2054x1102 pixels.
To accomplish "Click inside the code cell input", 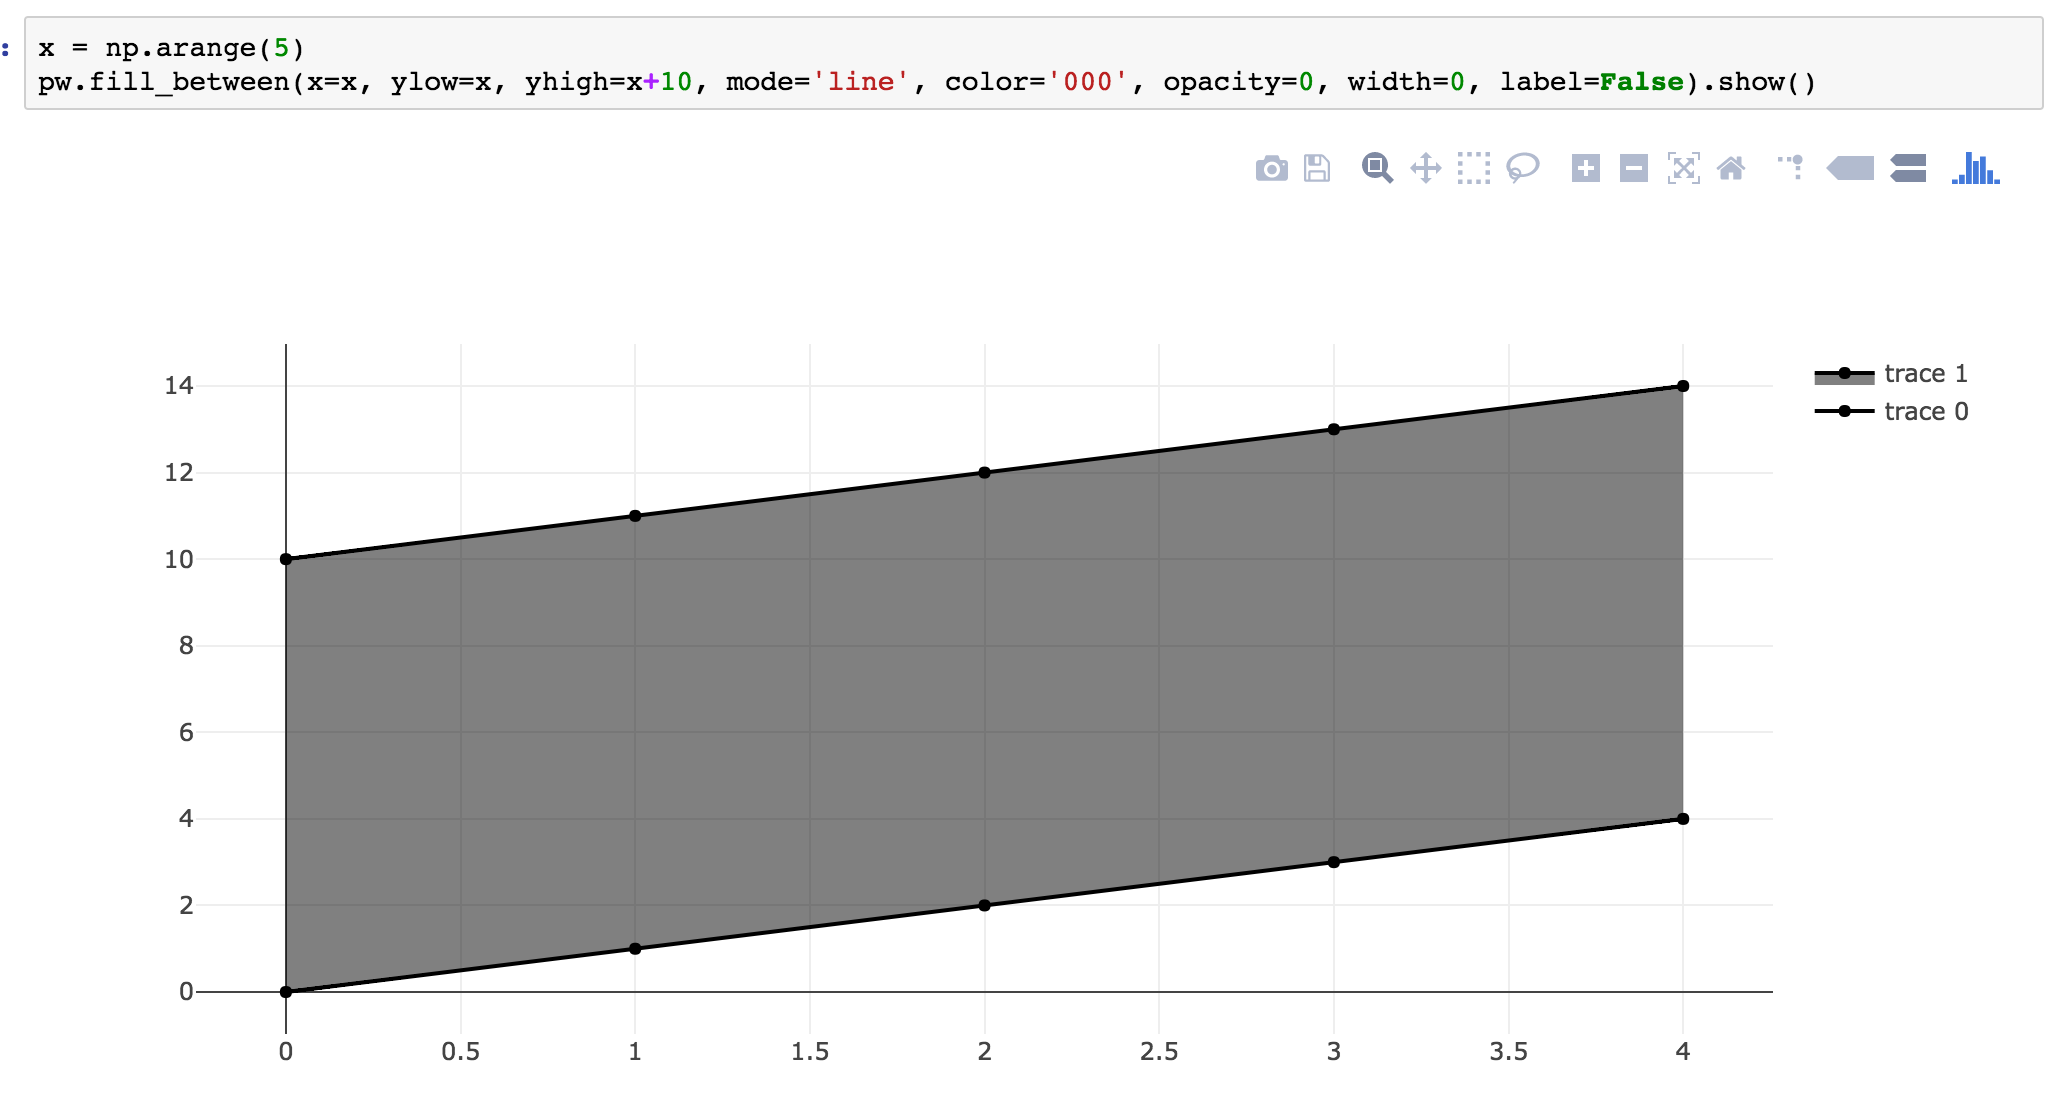I will [1000, 65].
